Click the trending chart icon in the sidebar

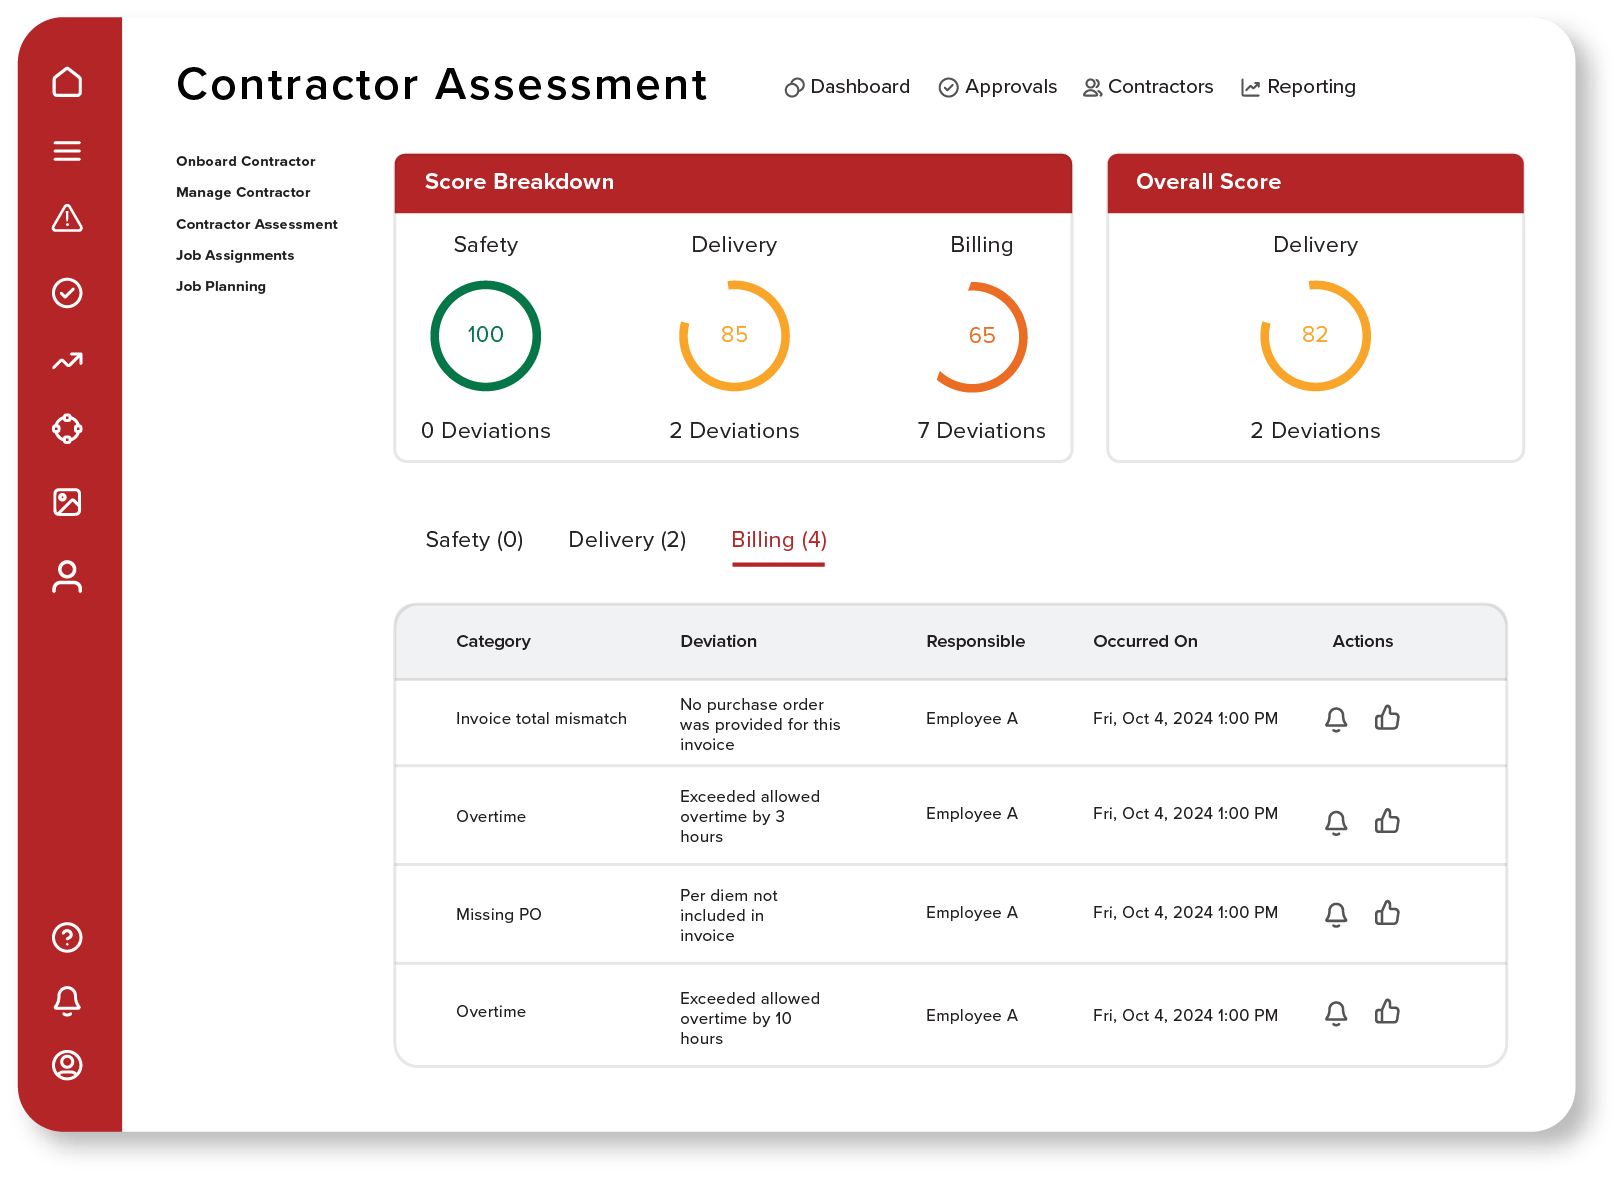point(67,362)
